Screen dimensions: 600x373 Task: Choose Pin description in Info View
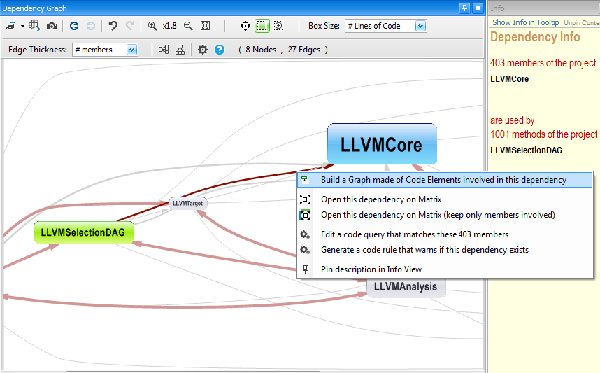click(372, 269)
